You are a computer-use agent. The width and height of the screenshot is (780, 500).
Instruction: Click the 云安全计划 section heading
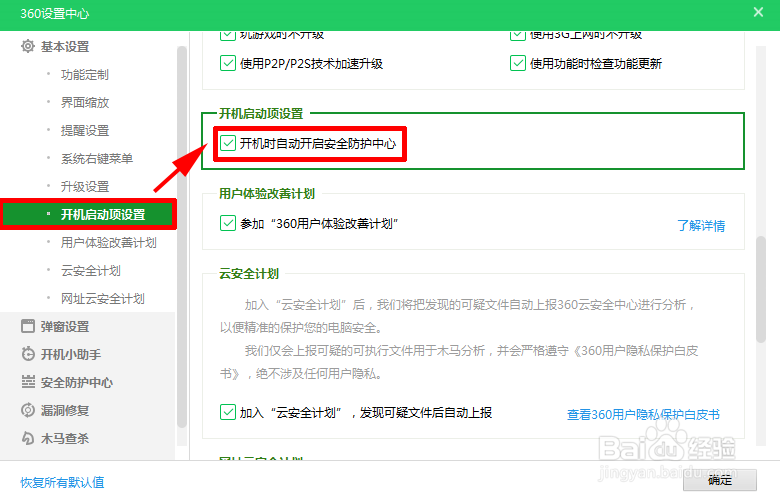point(249,274)
